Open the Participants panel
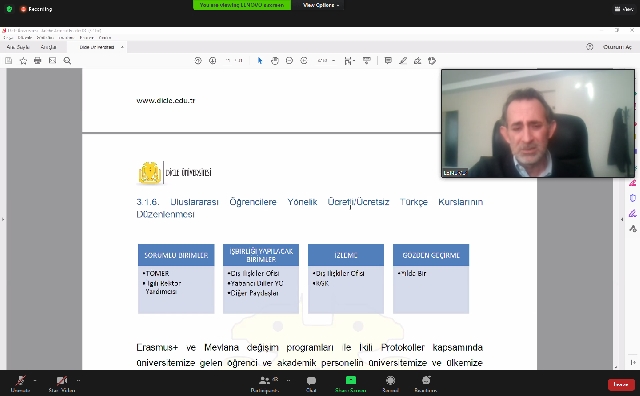The image size is (640, 396). (x=265, y=384)
